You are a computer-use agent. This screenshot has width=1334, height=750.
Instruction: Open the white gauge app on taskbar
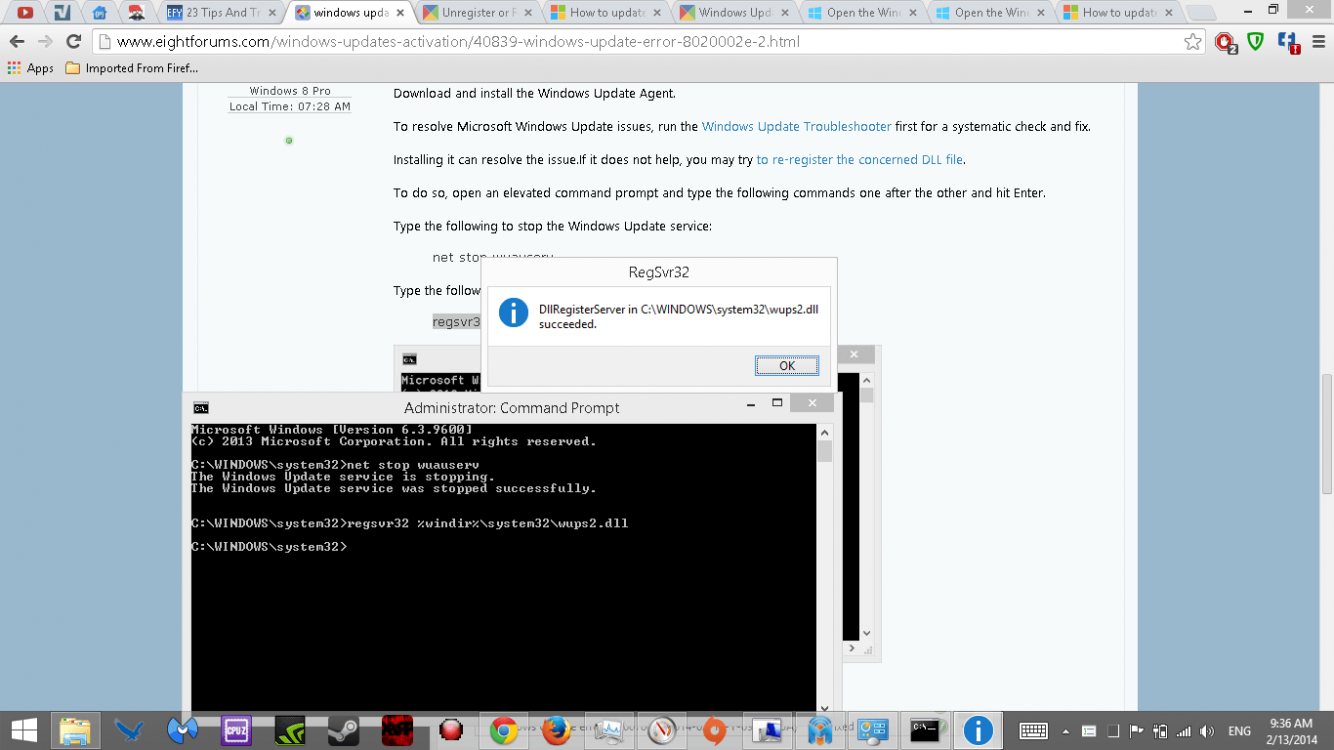click(x=662, y=731)
